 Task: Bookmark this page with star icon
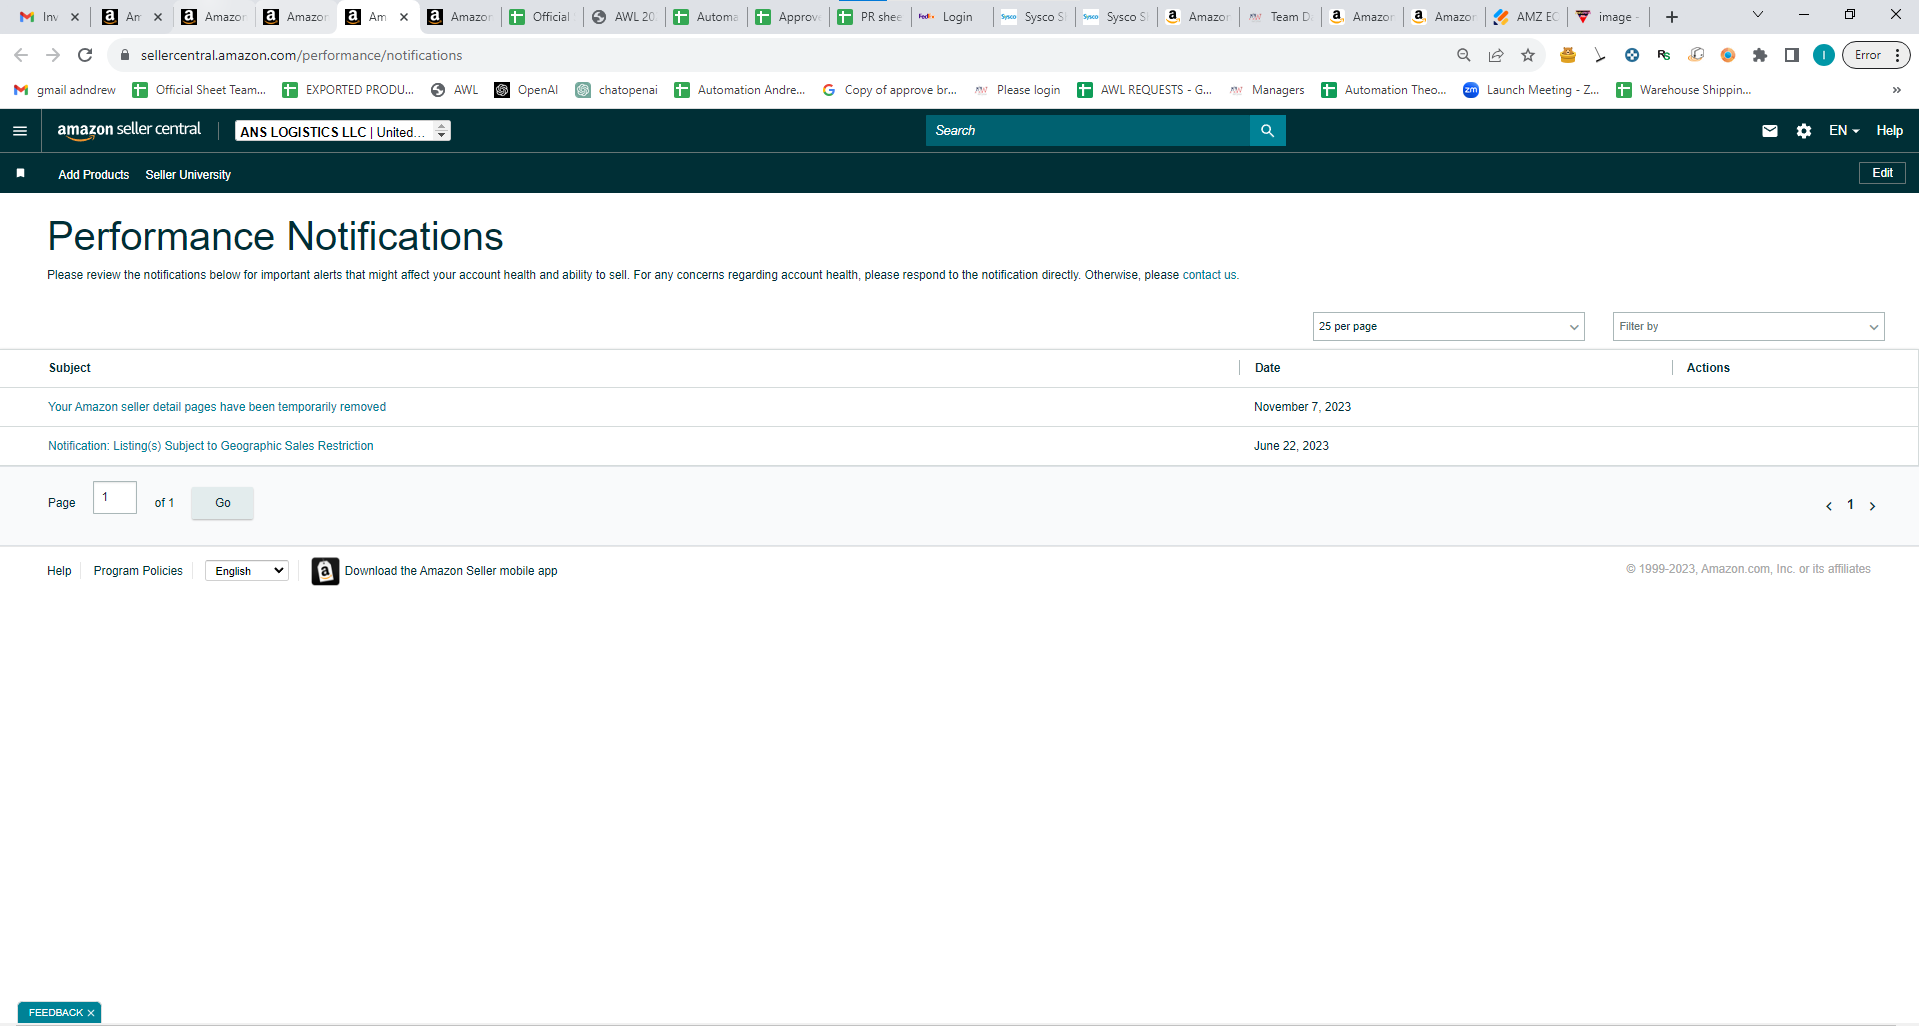[x=1528, y=55]
